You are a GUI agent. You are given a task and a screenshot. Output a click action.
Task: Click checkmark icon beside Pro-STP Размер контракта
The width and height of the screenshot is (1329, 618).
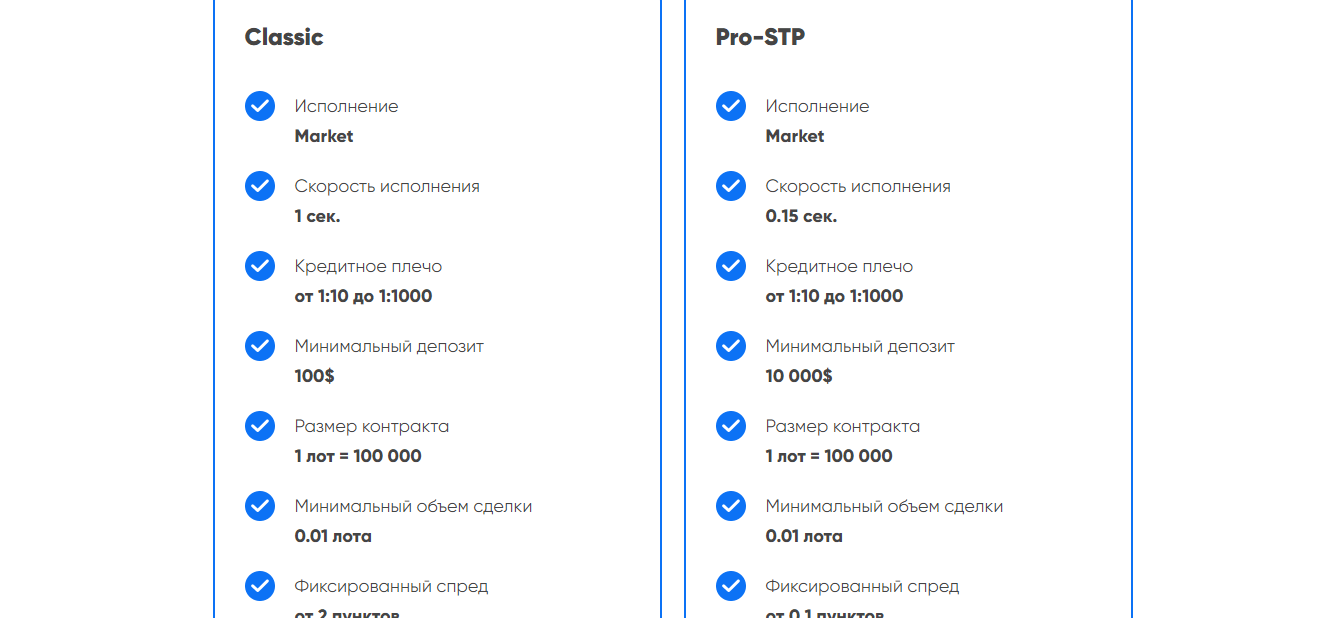coord(731,426)
